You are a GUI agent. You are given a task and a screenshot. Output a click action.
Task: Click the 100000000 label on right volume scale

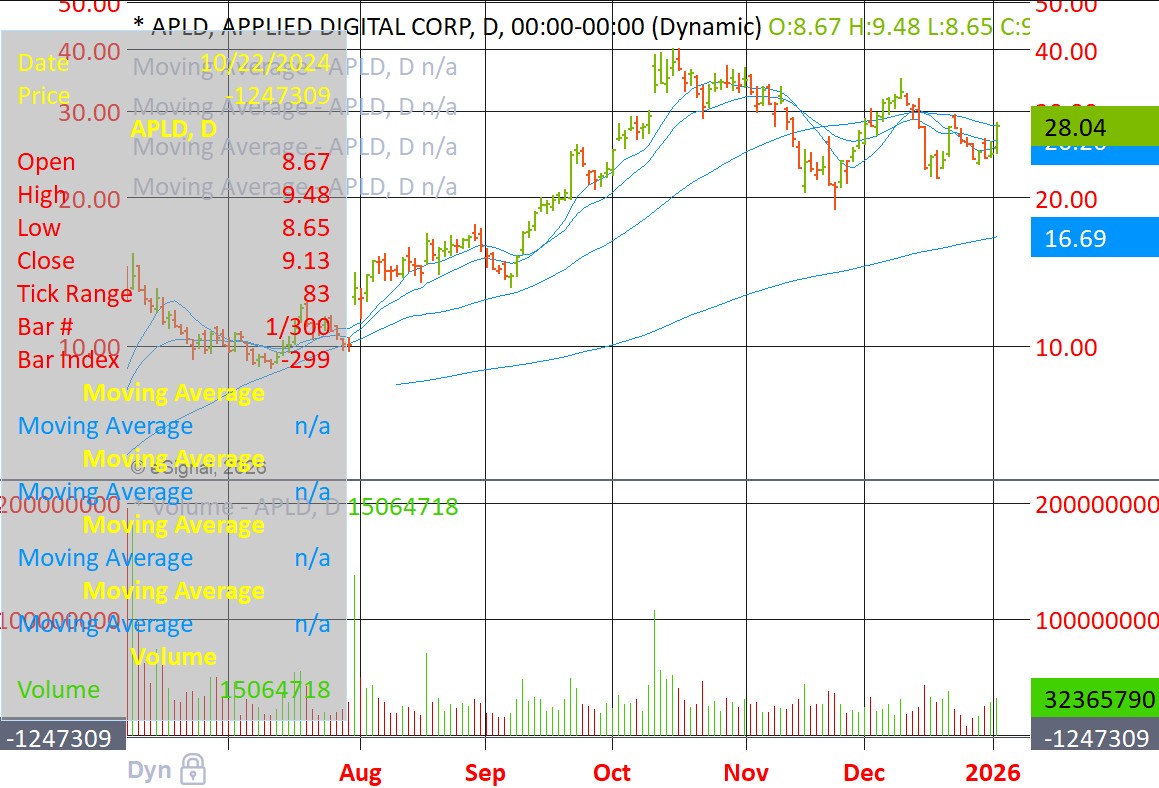(1096, 621)
